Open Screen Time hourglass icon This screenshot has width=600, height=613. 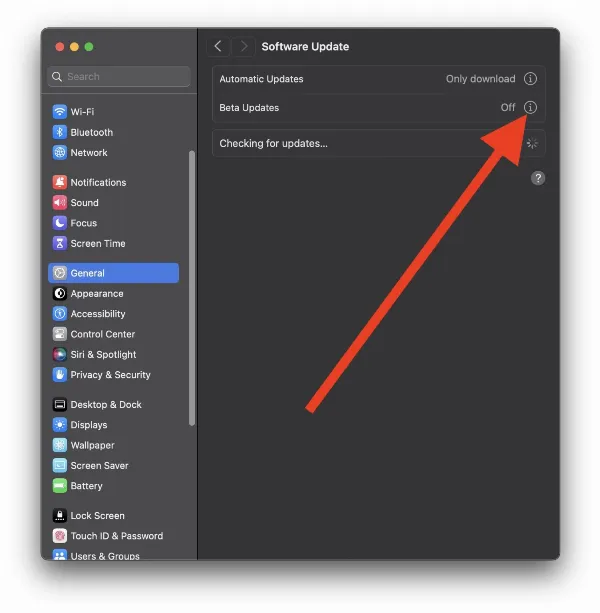coord(59,243)
